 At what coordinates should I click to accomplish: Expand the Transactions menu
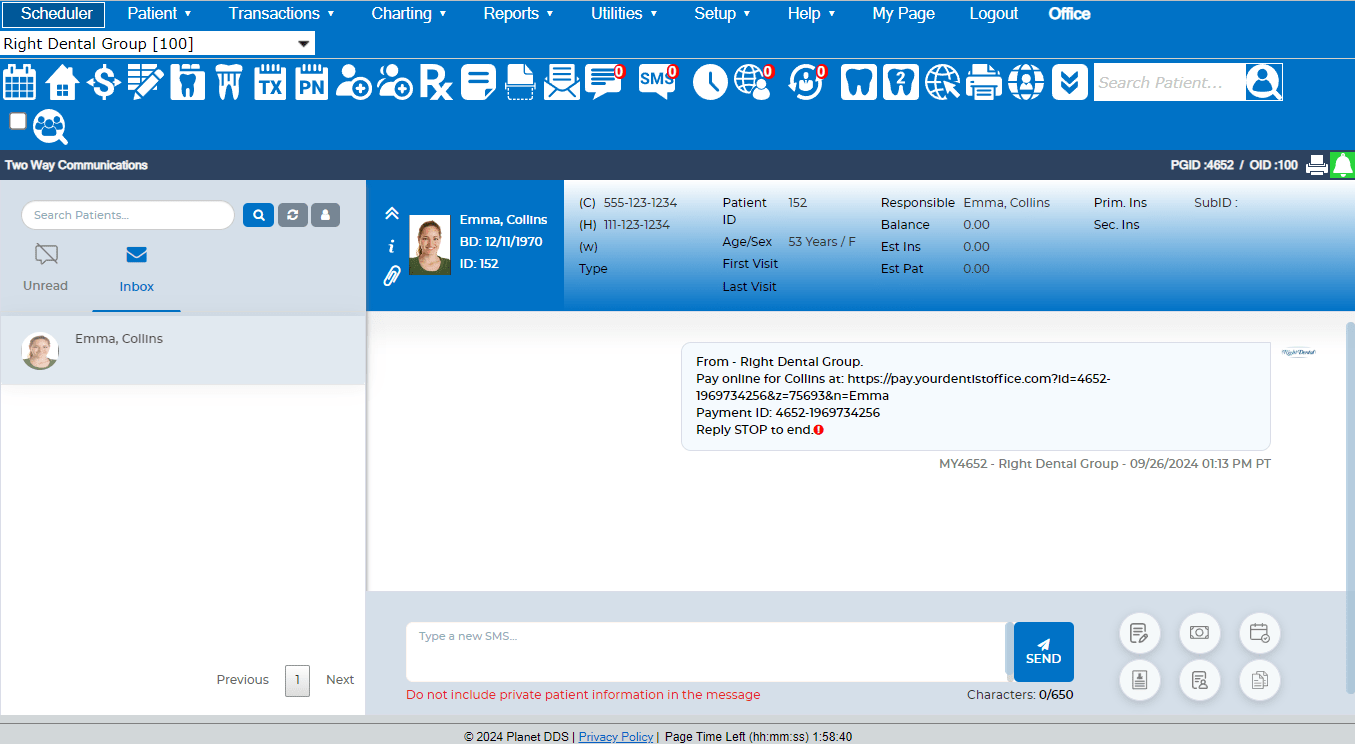click(x=281, y=14)
